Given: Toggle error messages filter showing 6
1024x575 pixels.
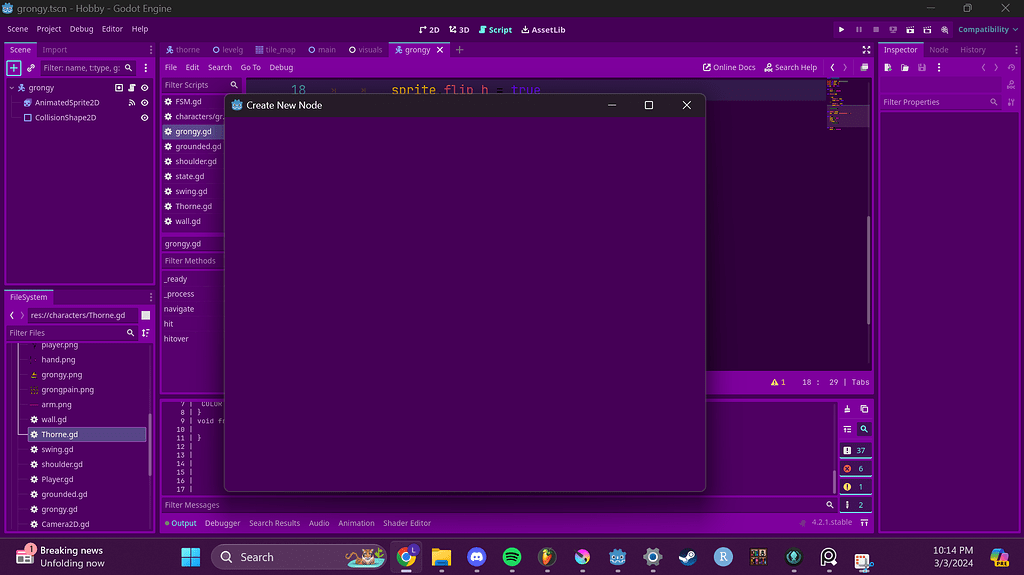Looking at the screenshot, I should [x=856, y=468].
